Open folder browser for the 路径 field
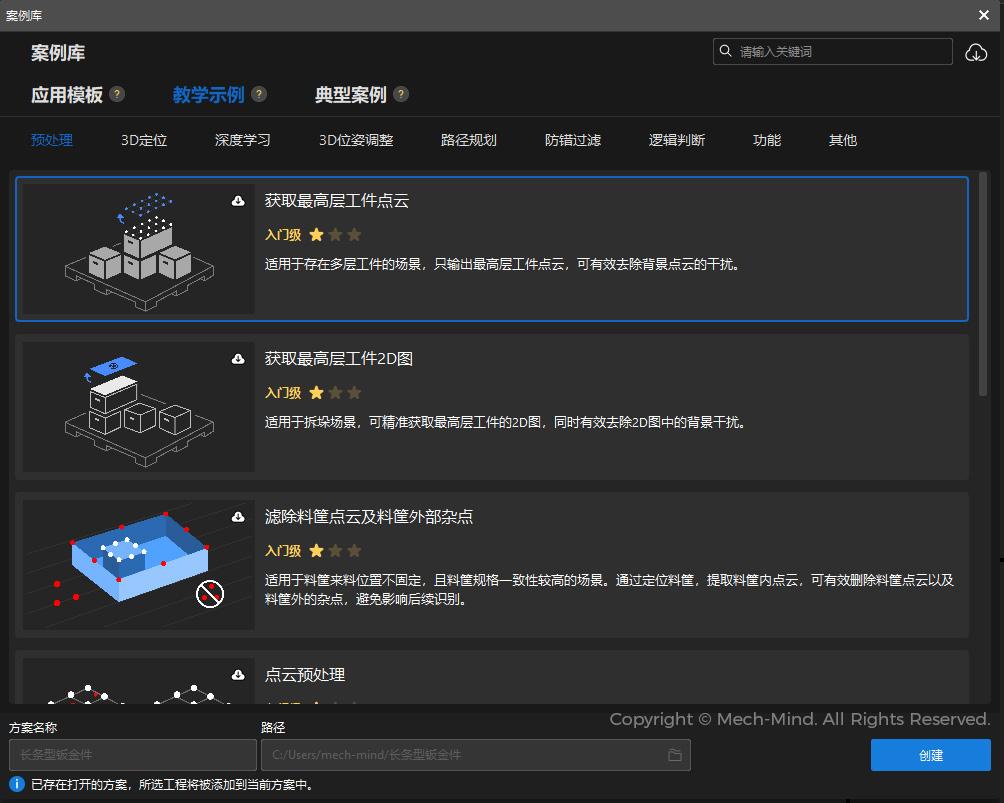The image size is (1004, 803). click(x=676, y=755)
